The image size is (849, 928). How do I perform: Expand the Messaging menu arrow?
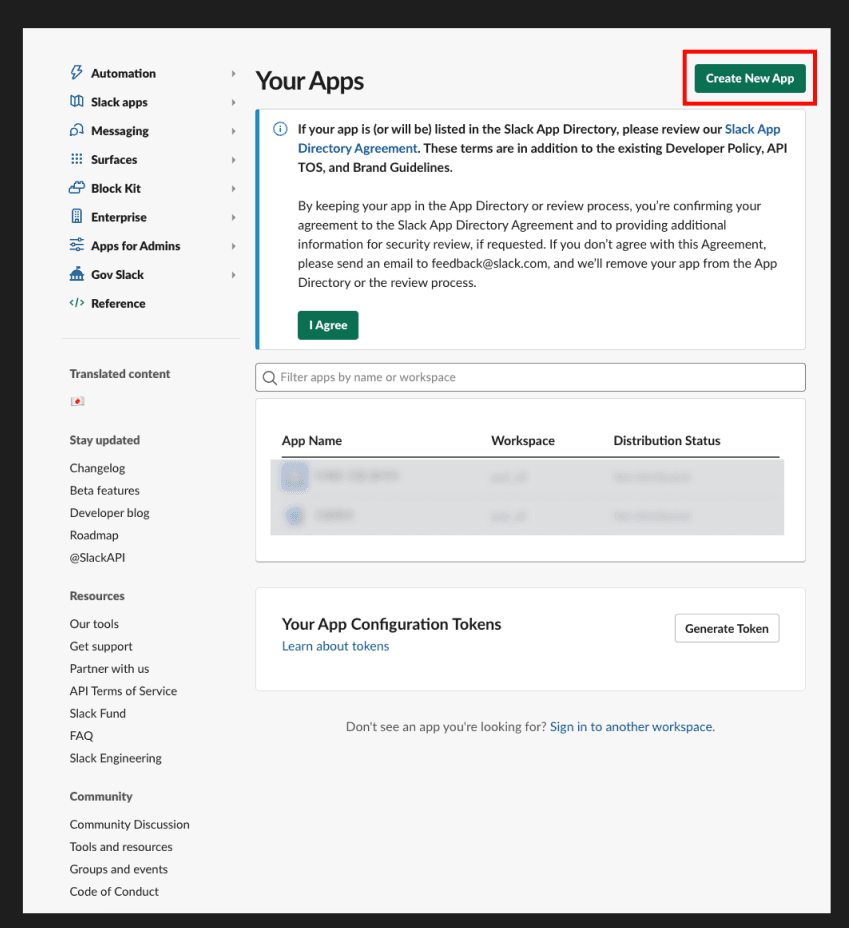pyautogui.click(x=233, y=131)
